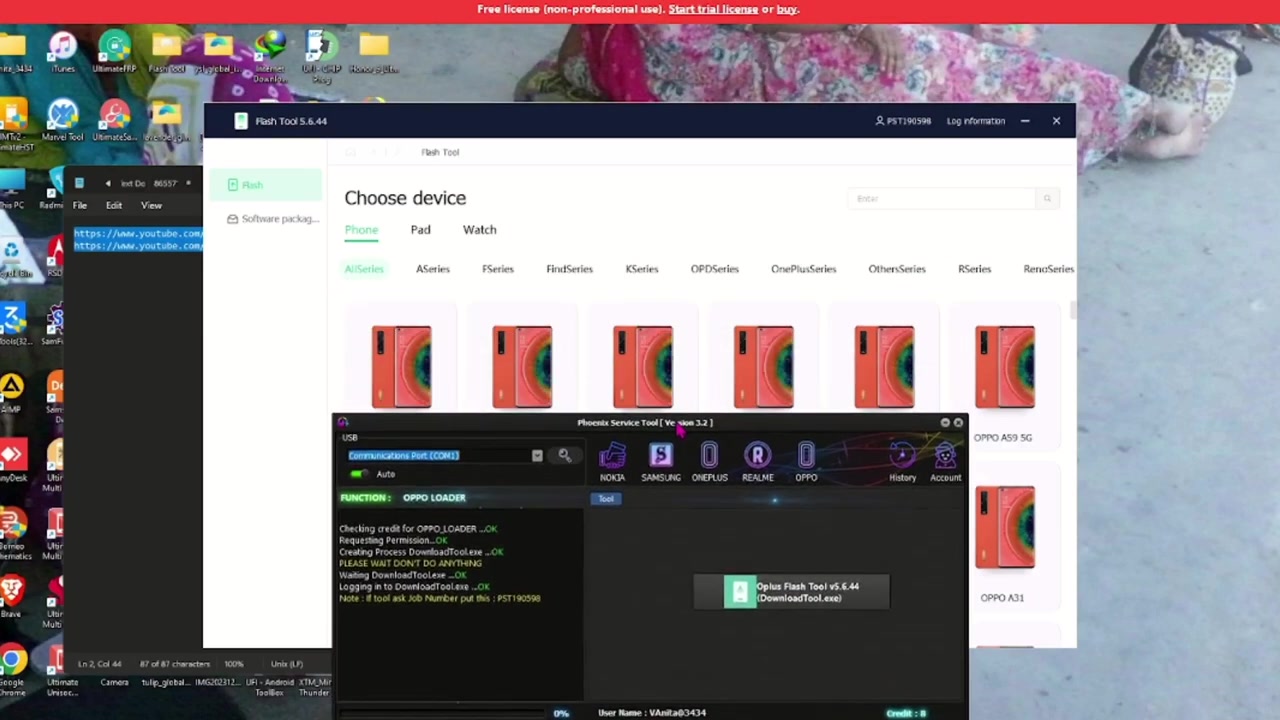Switch to the Watch device tab

(479, 230)
